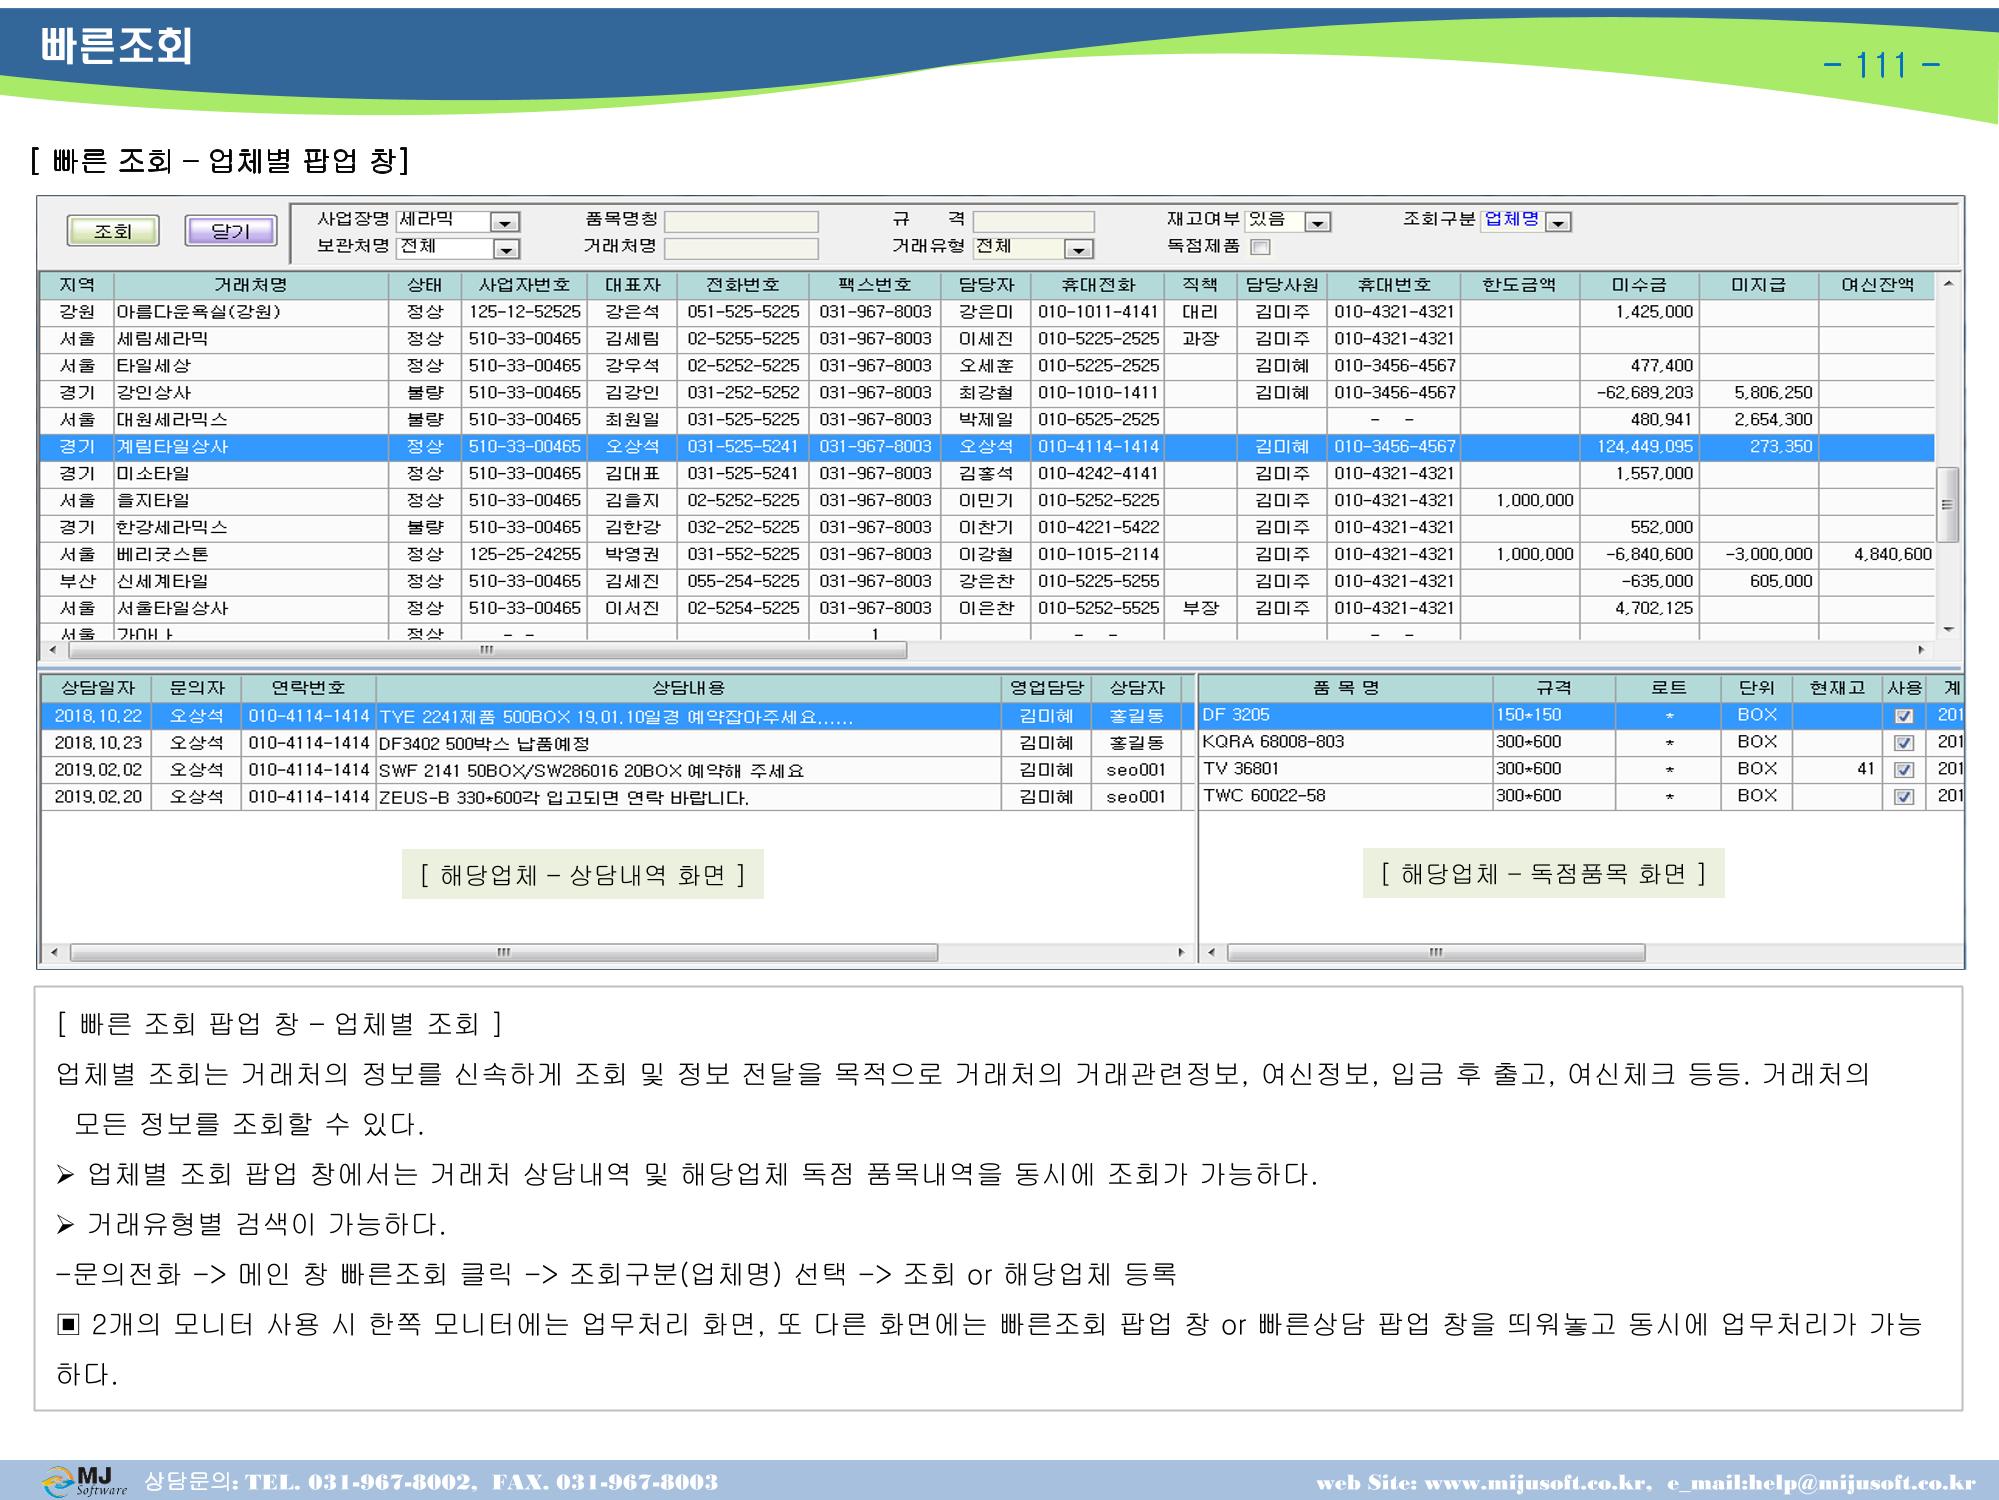
Task: Select the 강인상사 customer row
Action: pos(987,393)
